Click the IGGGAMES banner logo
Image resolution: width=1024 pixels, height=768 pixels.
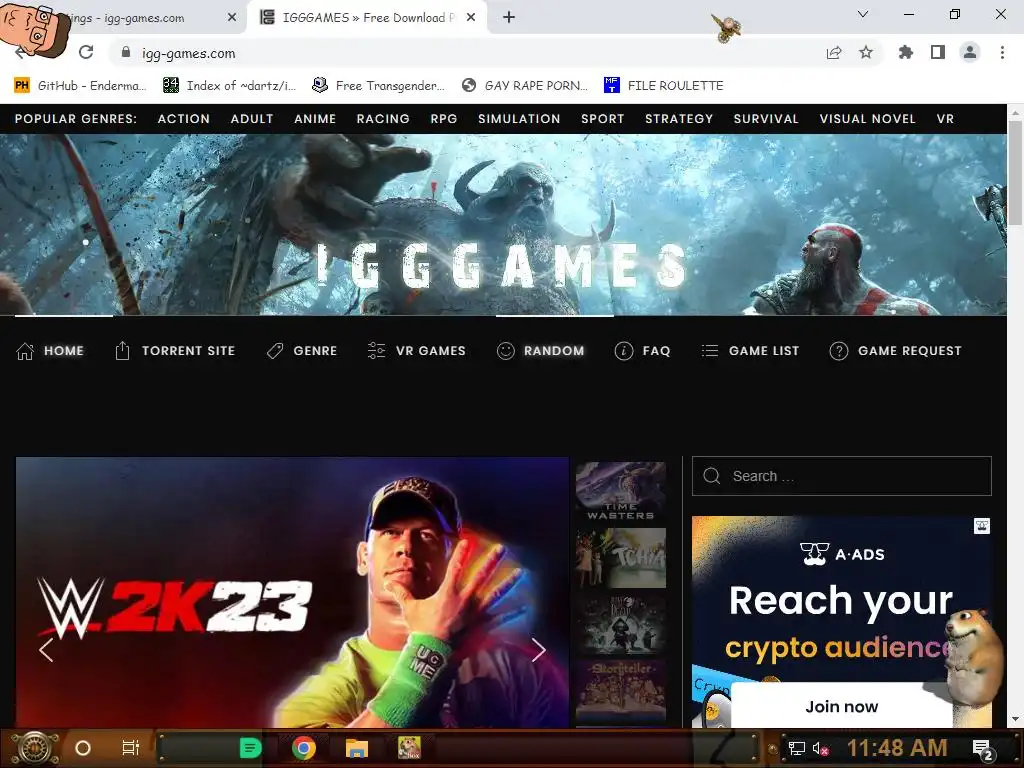tap(502, 265)
